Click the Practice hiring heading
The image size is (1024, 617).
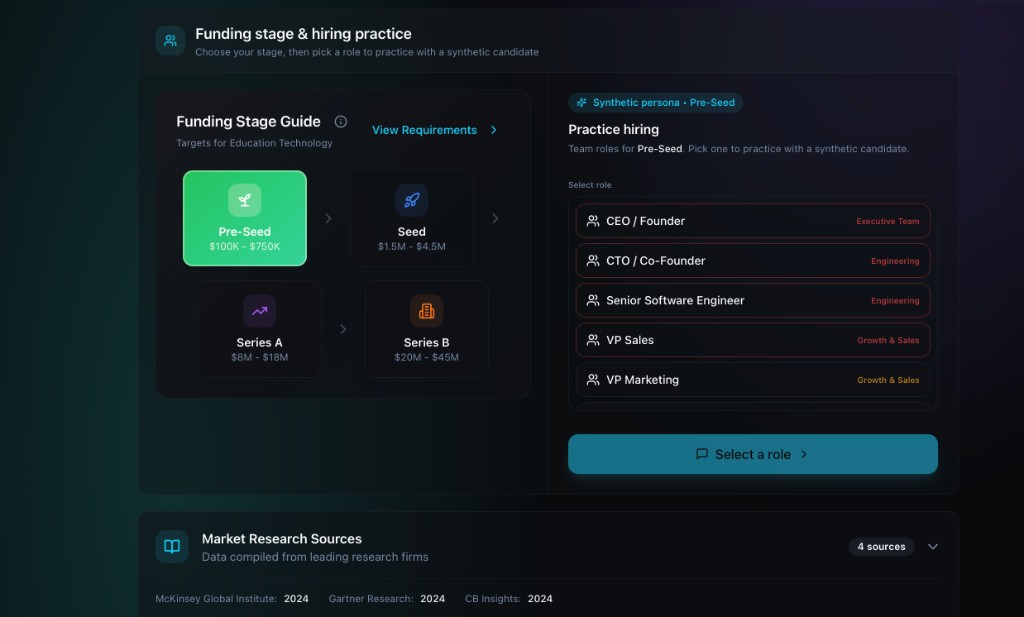[613, 129]
